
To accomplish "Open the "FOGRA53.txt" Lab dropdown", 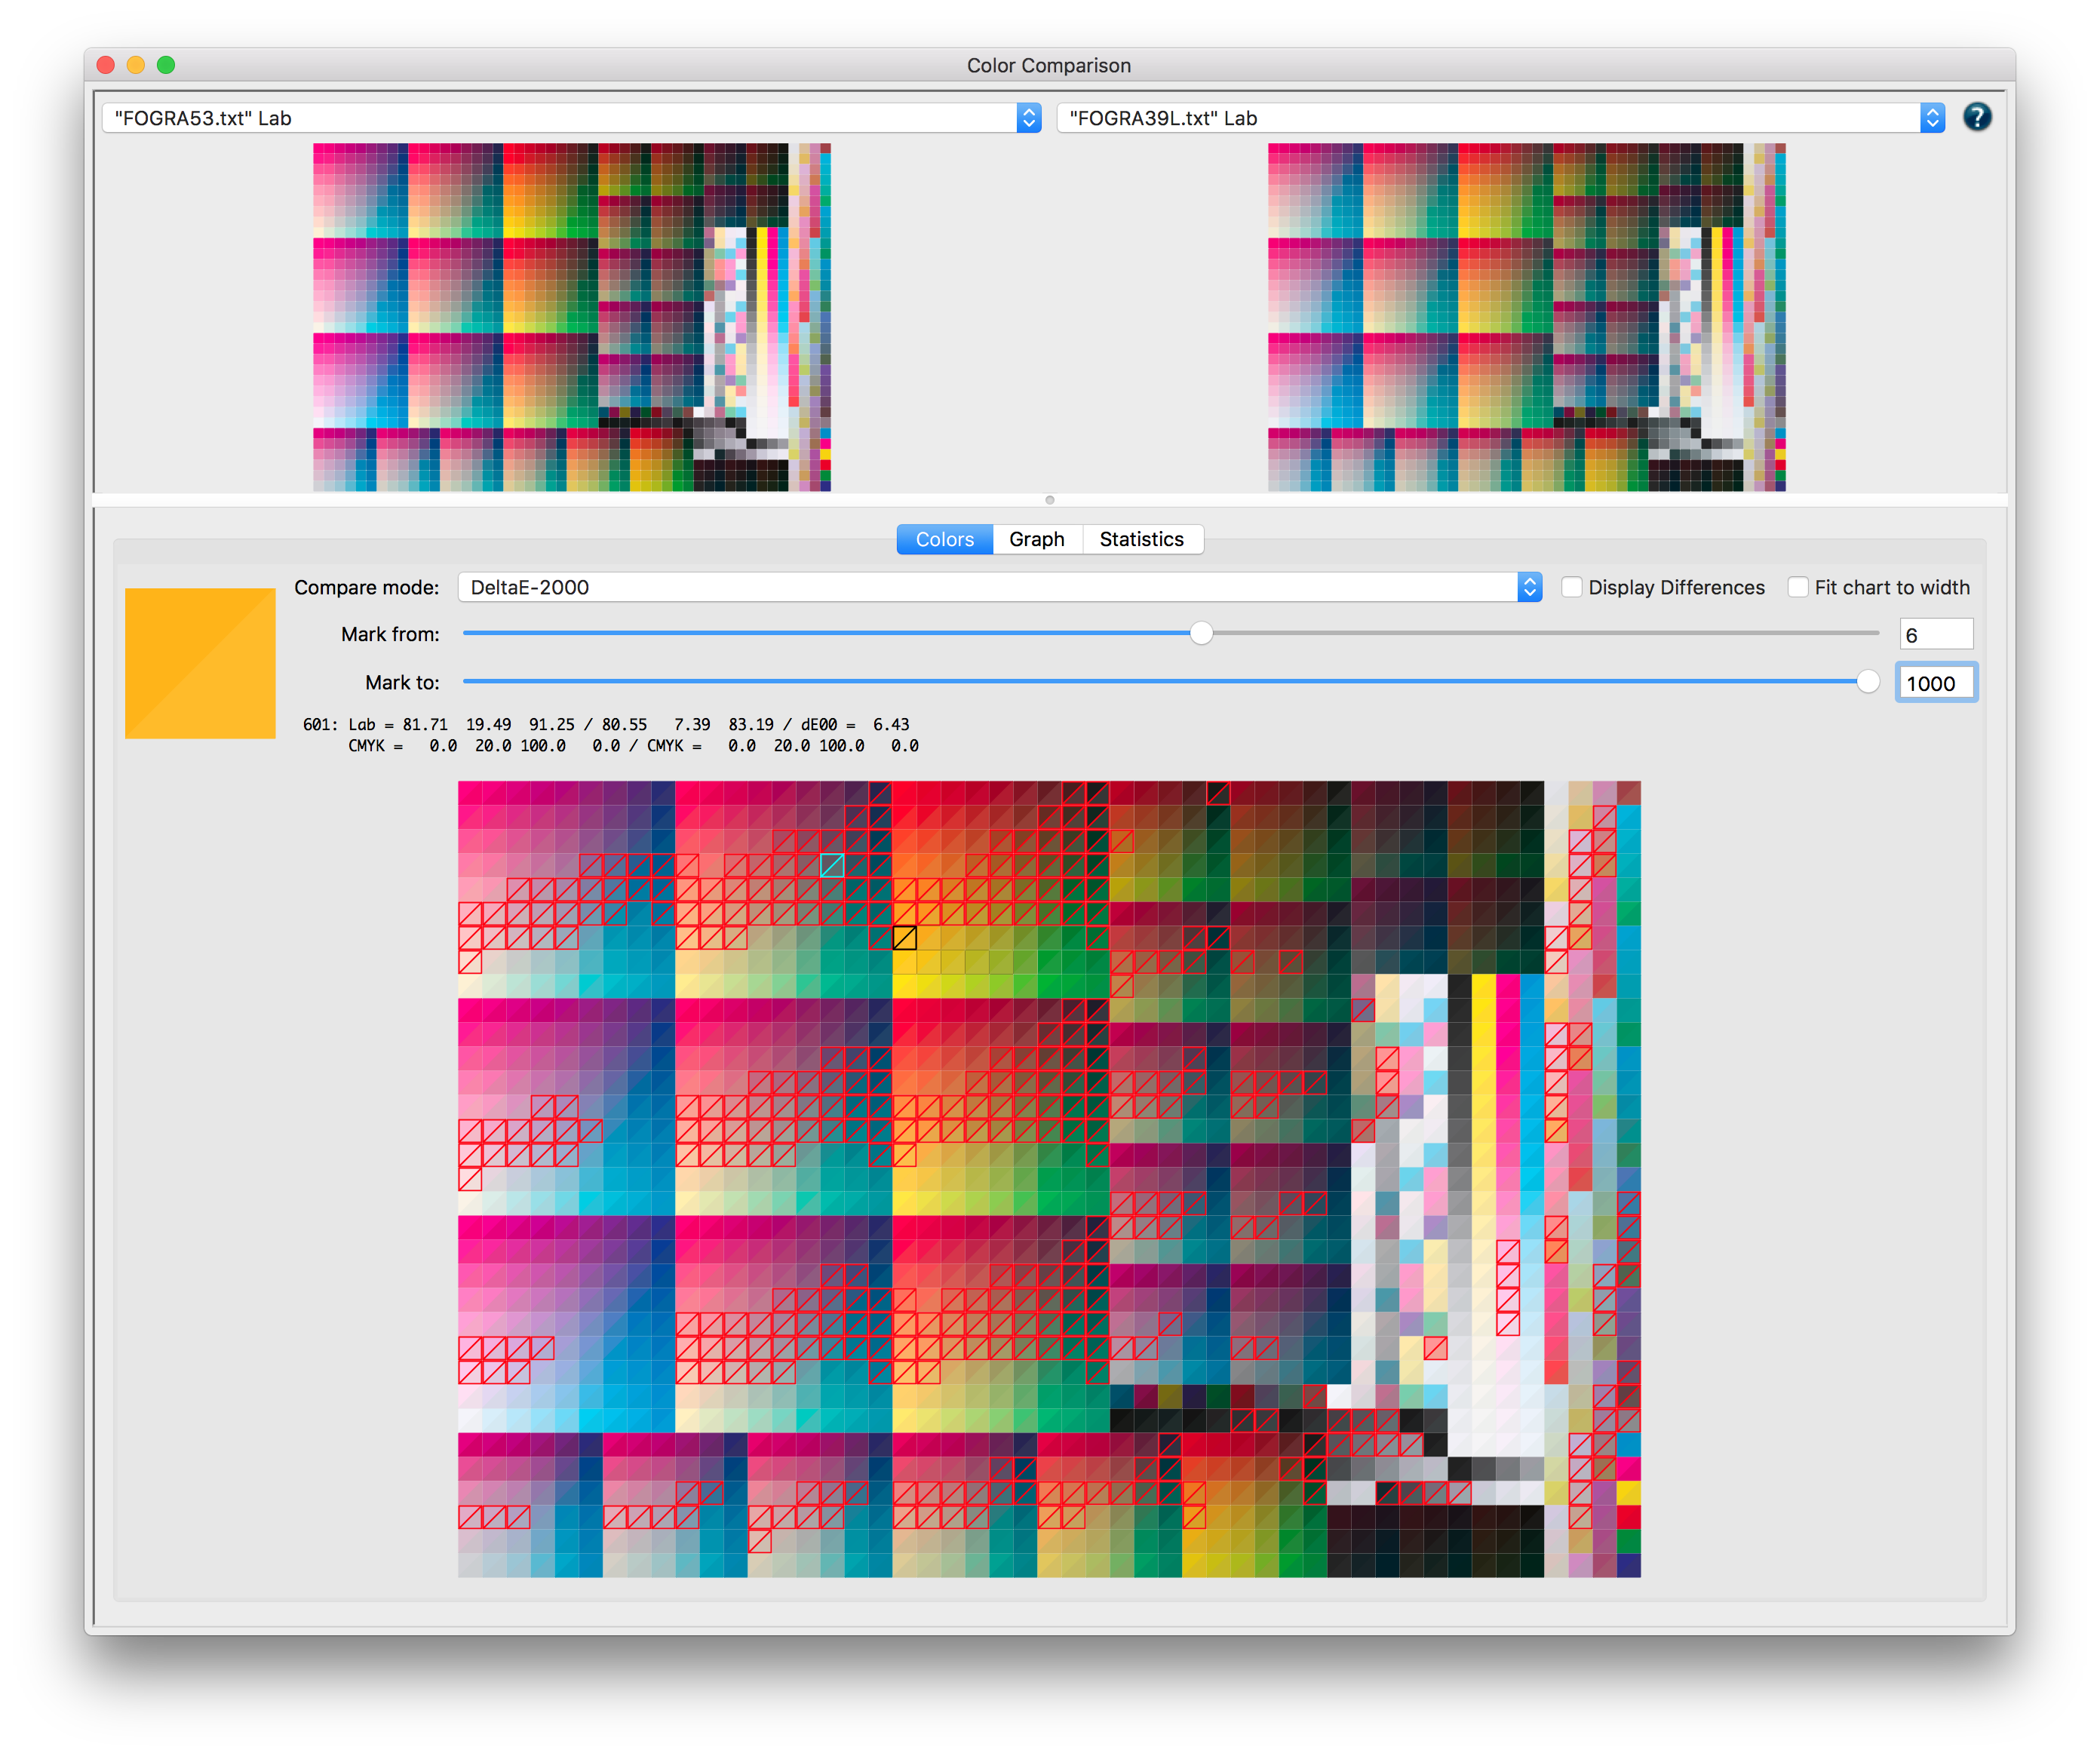I will [571, 118].
